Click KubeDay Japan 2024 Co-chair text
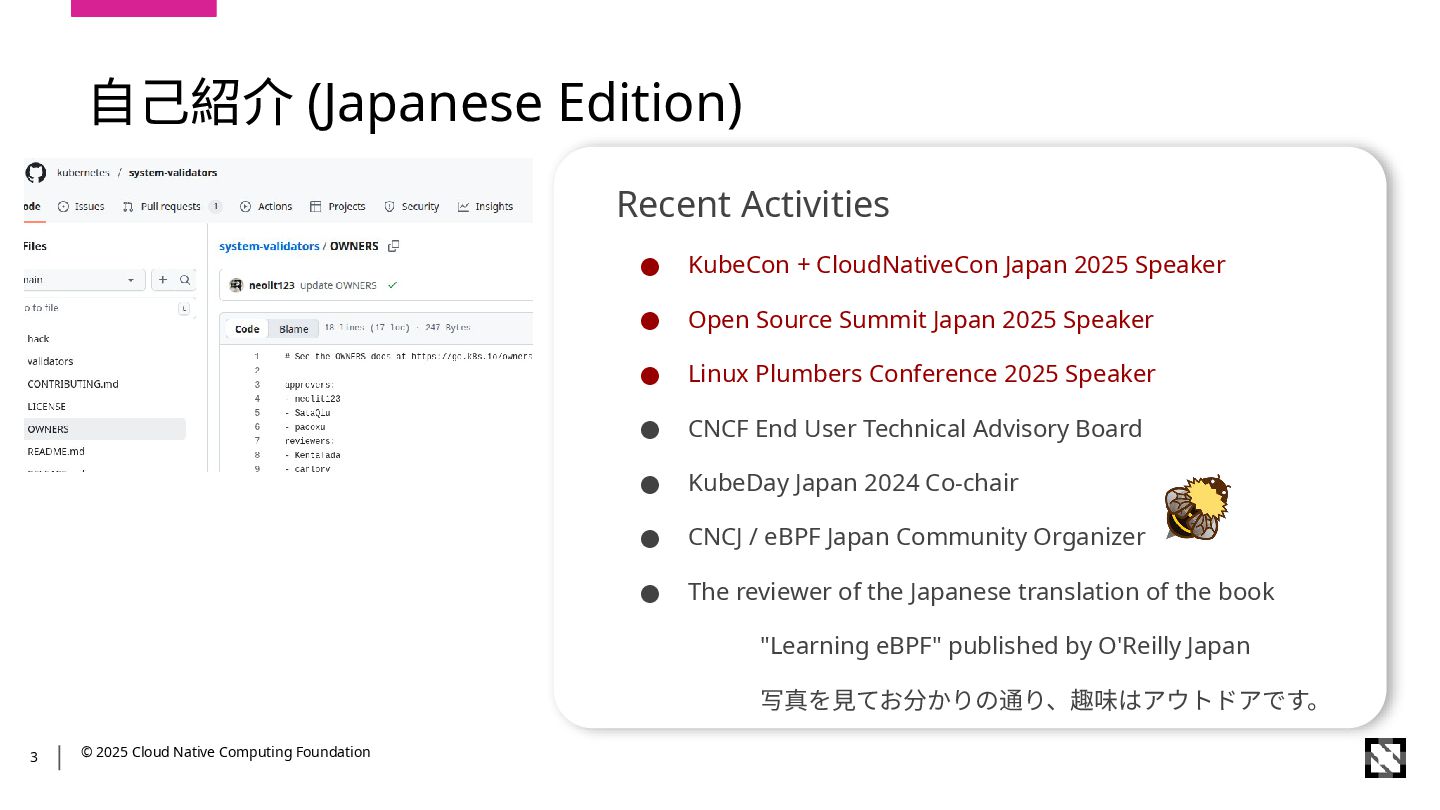 853,483
